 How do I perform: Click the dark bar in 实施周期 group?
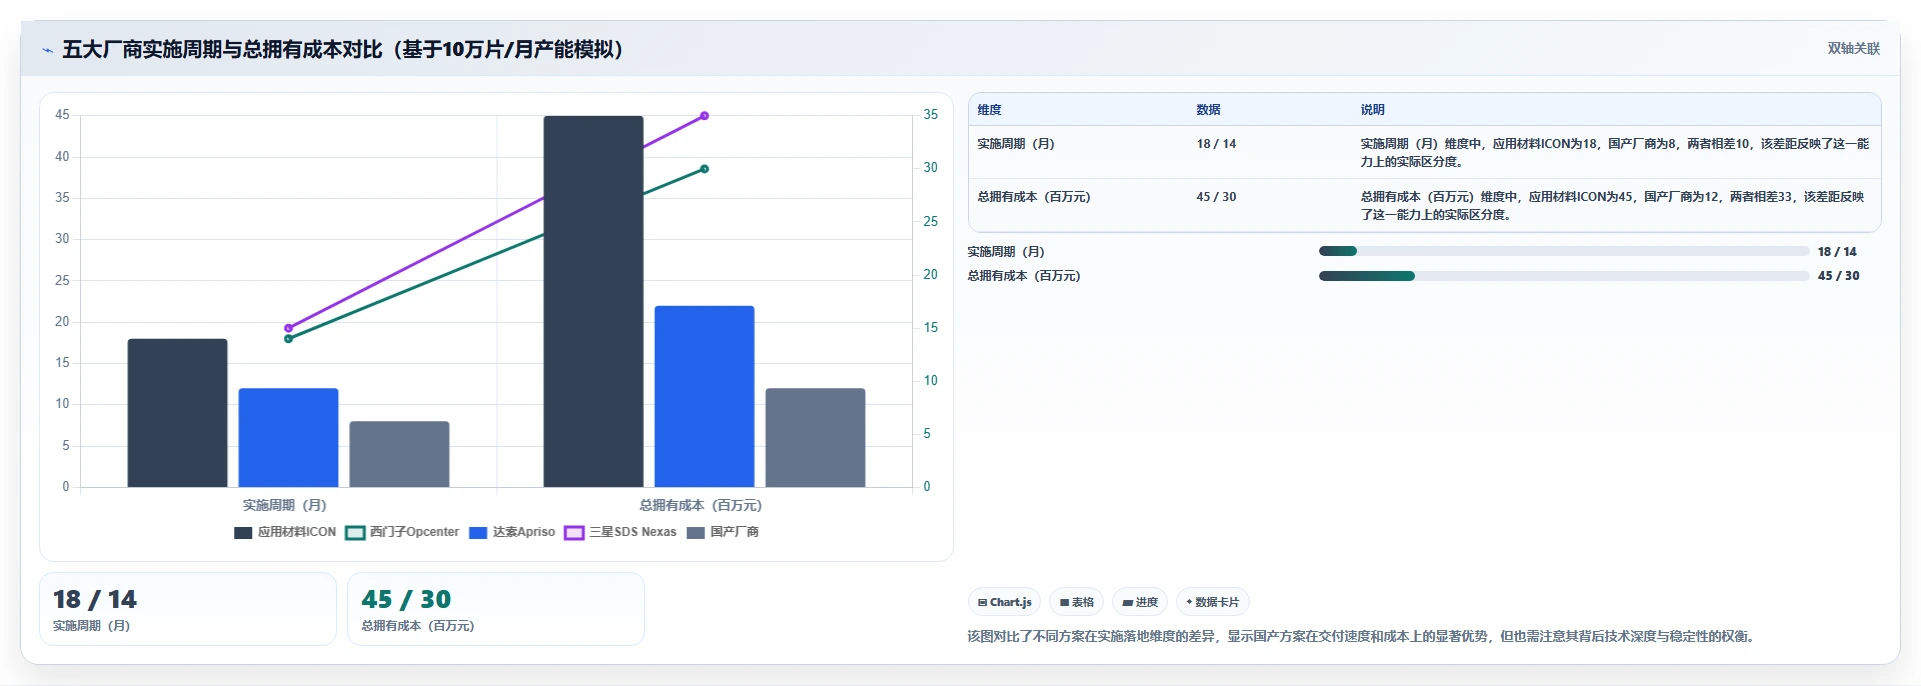coord(177,413)
